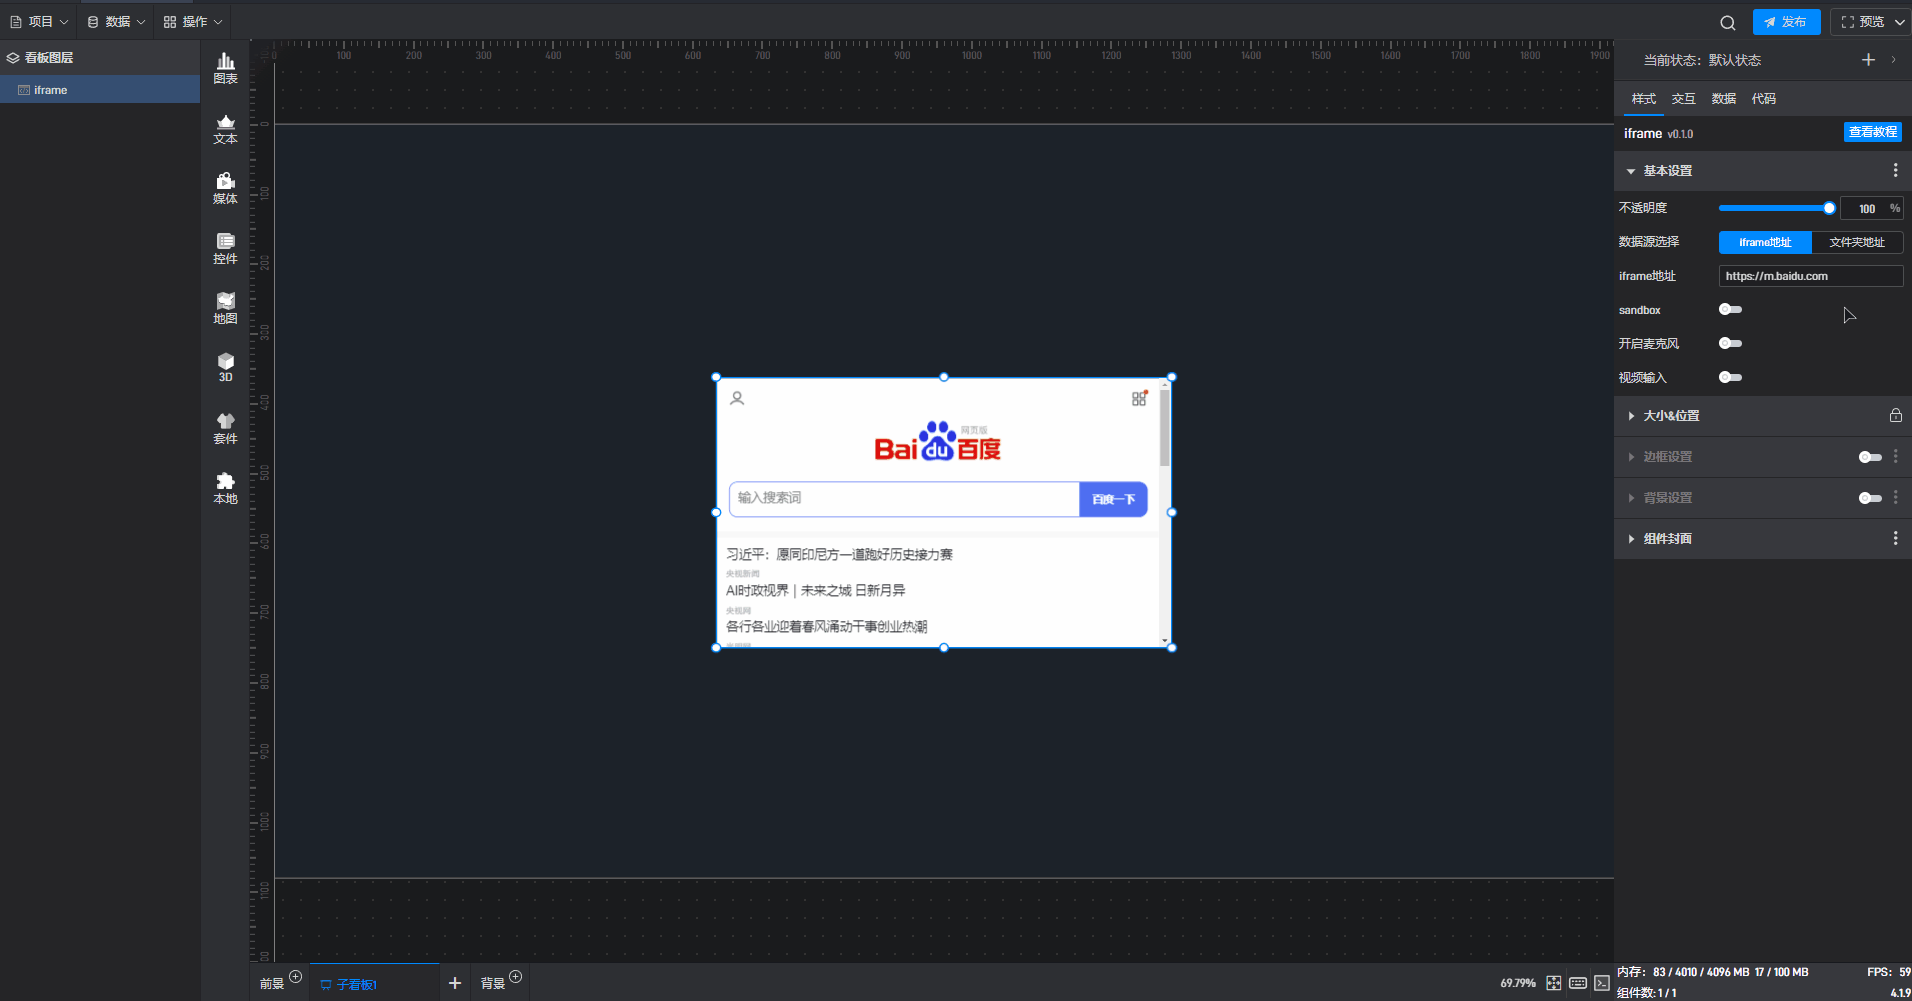Open the three-dot menu for 背景设置
Screen dimensions: 1912x1001
(1895, 497)
